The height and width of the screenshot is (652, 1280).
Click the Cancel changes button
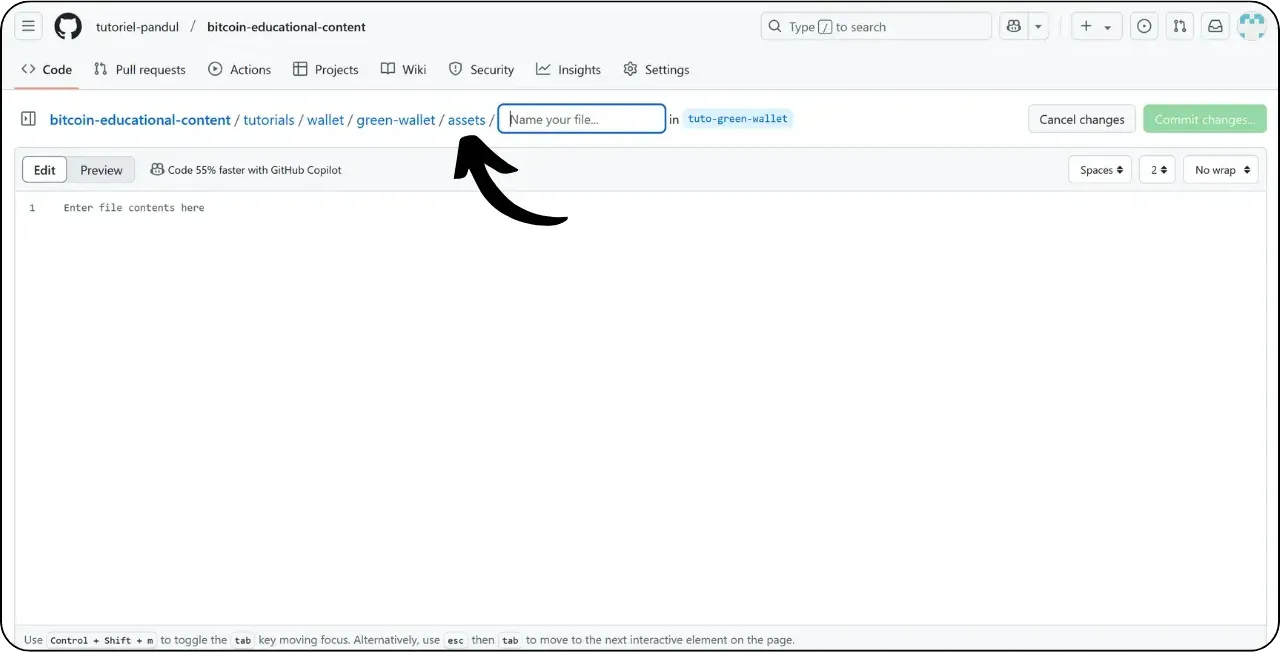pyautogui.click(x=1081, y=118)
